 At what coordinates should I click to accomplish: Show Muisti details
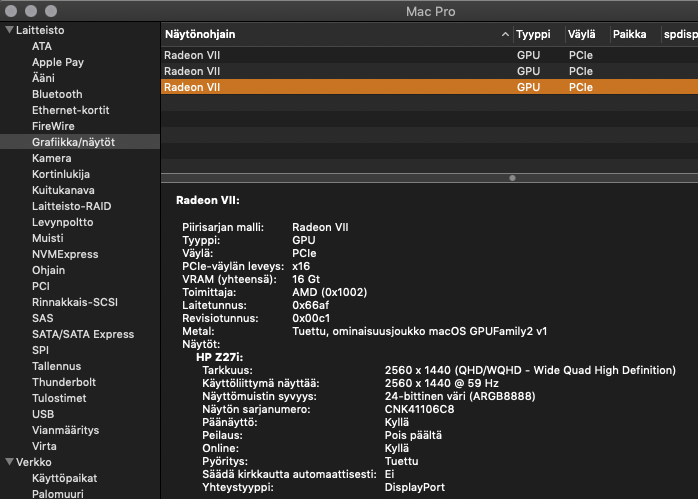click(48, 239)
